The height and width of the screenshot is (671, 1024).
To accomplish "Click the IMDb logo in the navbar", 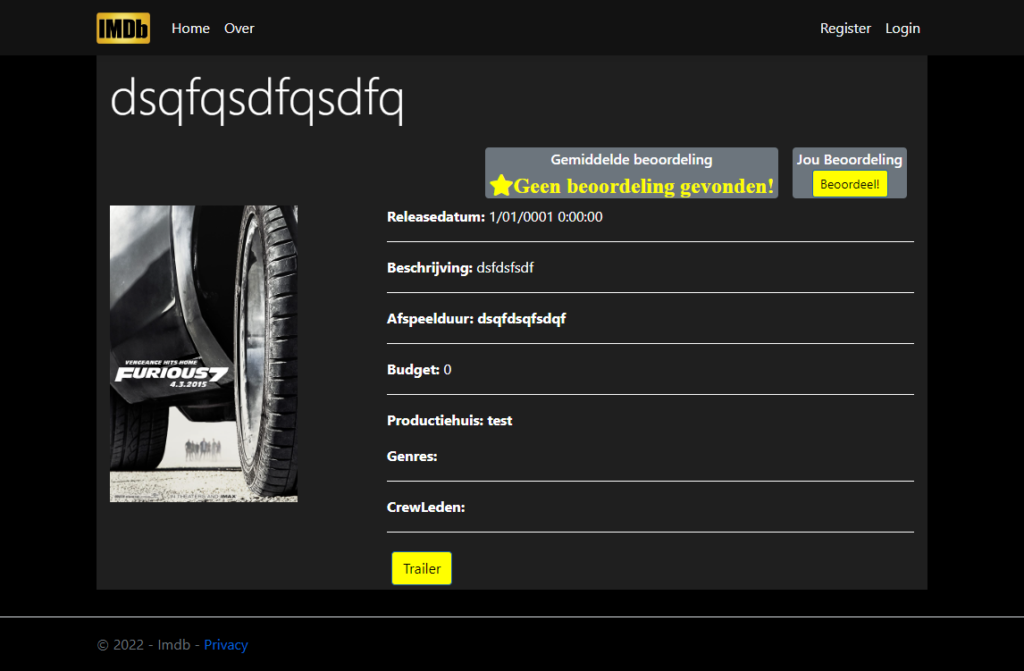I will (123, 28).
